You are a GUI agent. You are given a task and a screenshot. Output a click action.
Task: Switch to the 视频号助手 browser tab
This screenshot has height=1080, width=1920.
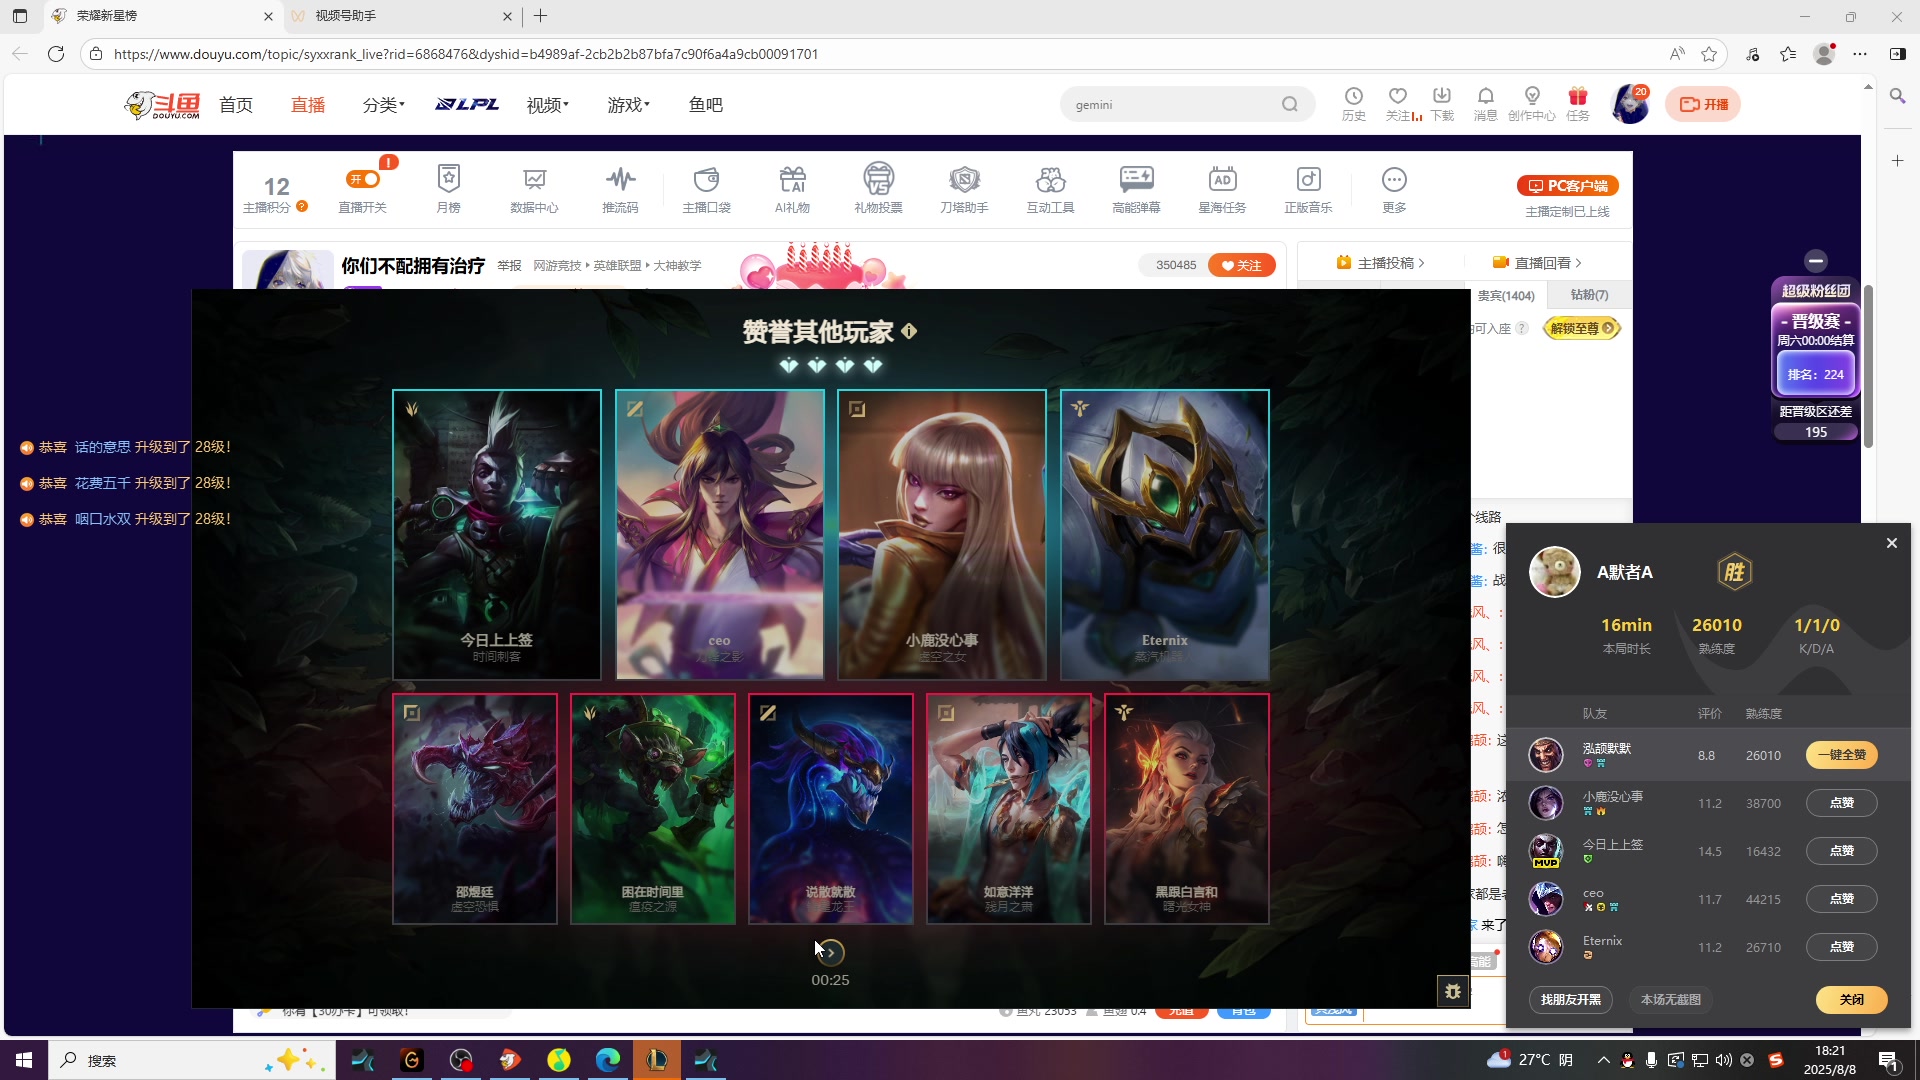click(400, 16)
